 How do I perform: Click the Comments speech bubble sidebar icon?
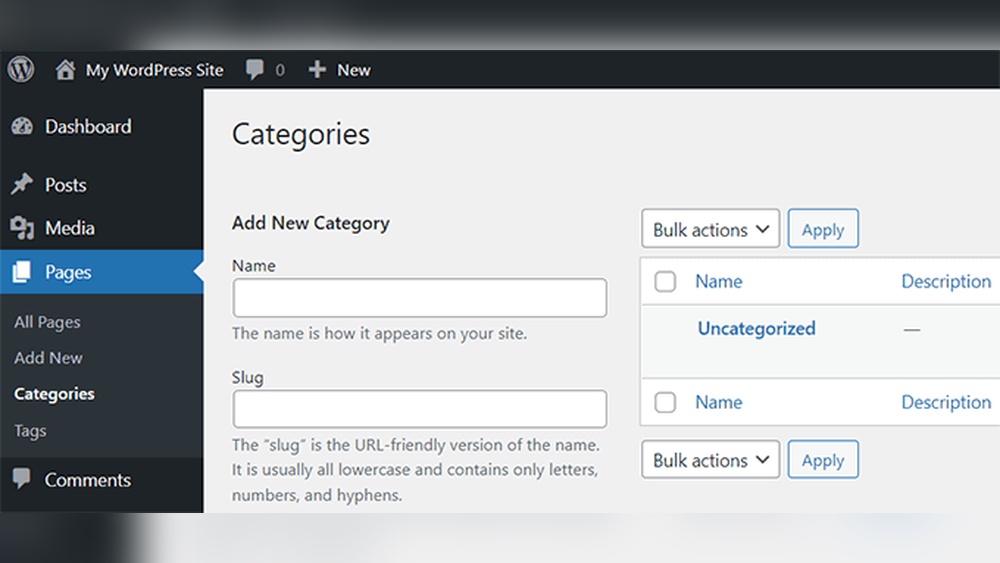coord(22,479)
